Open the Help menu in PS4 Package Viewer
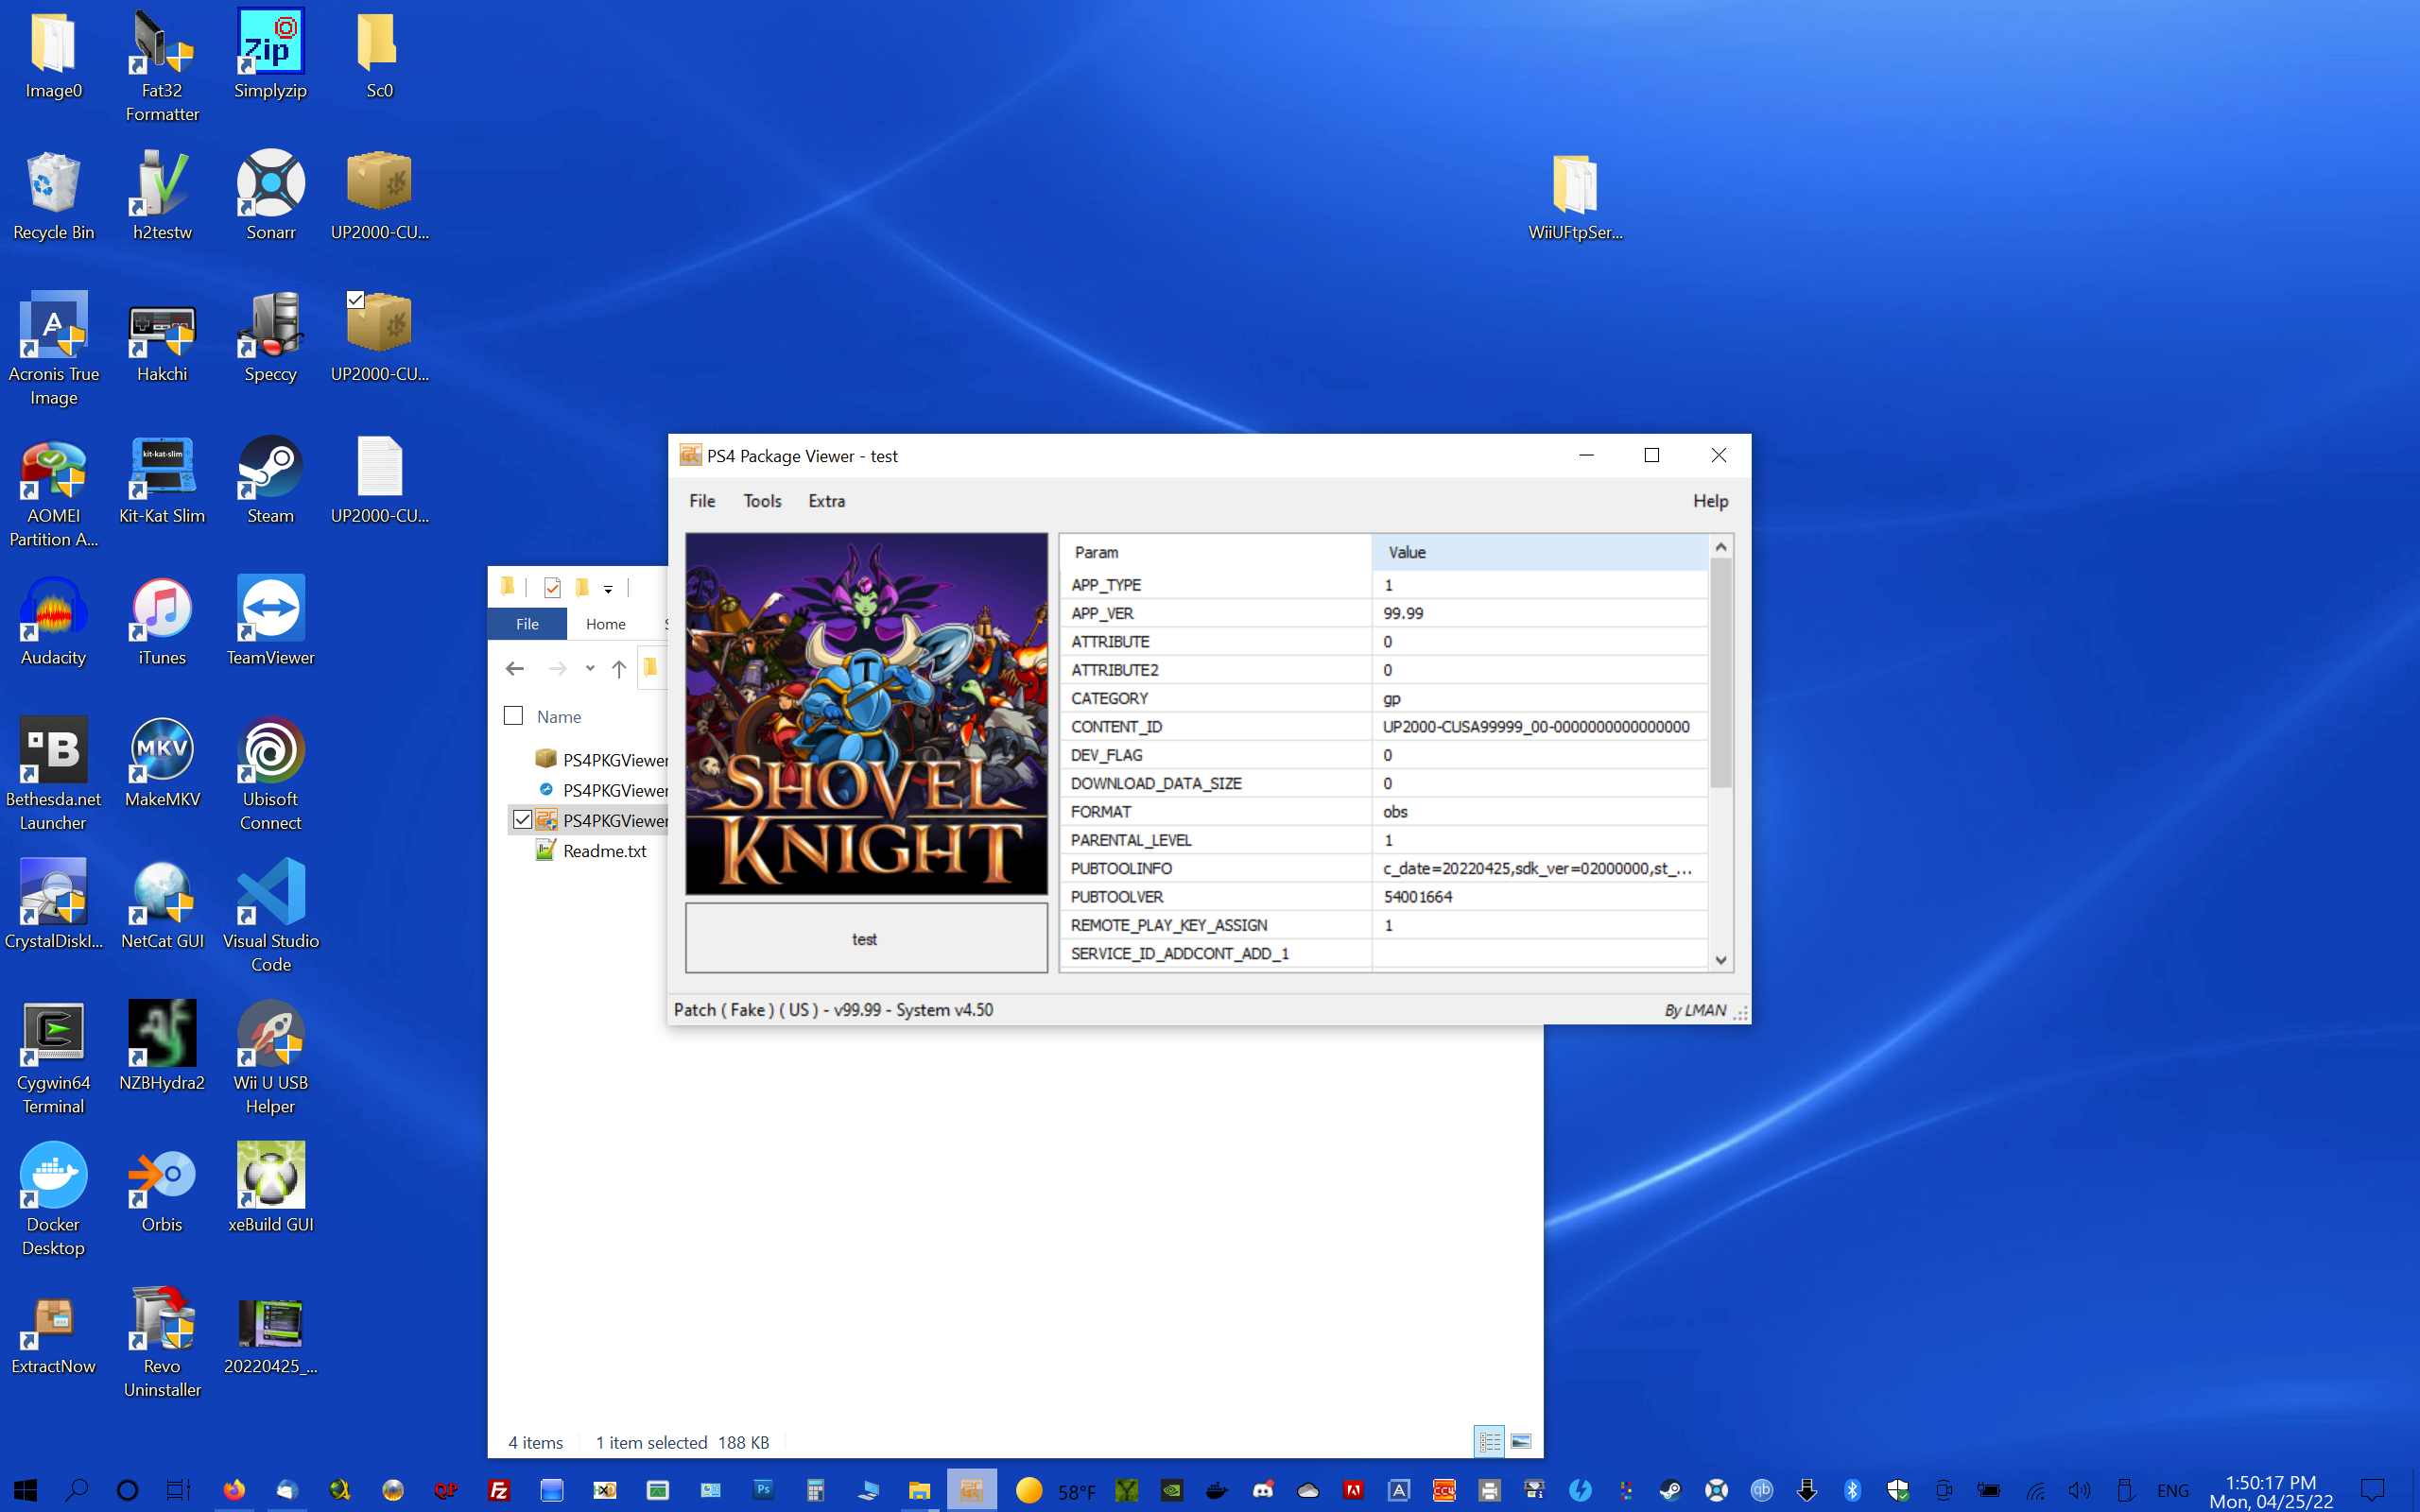This screenshot has width=2420, height=1512. 1710,501
